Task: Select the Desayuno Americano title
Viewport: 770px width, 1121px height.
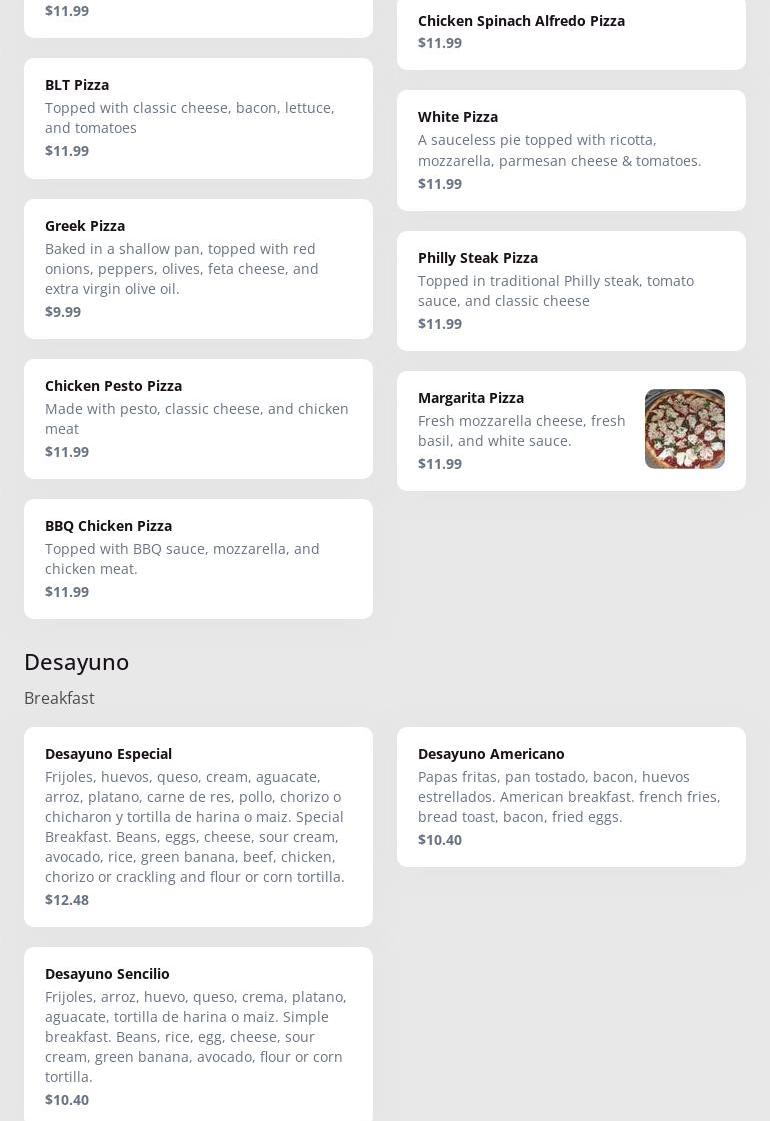Action: pyautogui.click(x=491, y=754)
